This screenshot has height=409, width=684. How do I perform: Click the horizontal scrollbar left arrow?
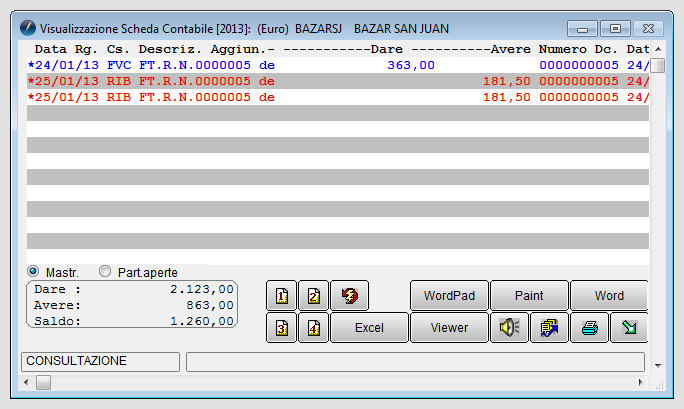[26, 382]
